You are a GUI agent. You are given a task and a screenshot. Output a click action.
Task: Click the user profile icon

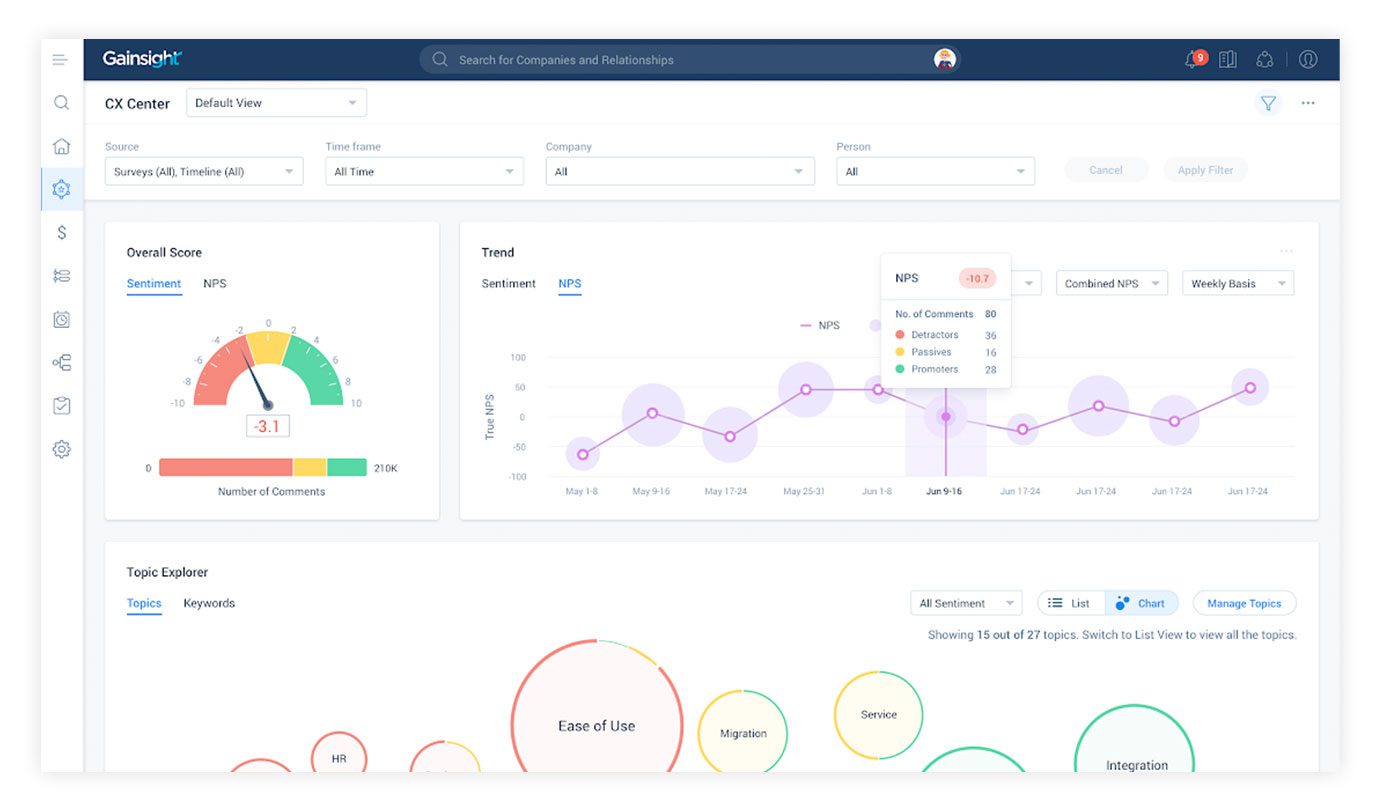click(x=1307, y=60)
